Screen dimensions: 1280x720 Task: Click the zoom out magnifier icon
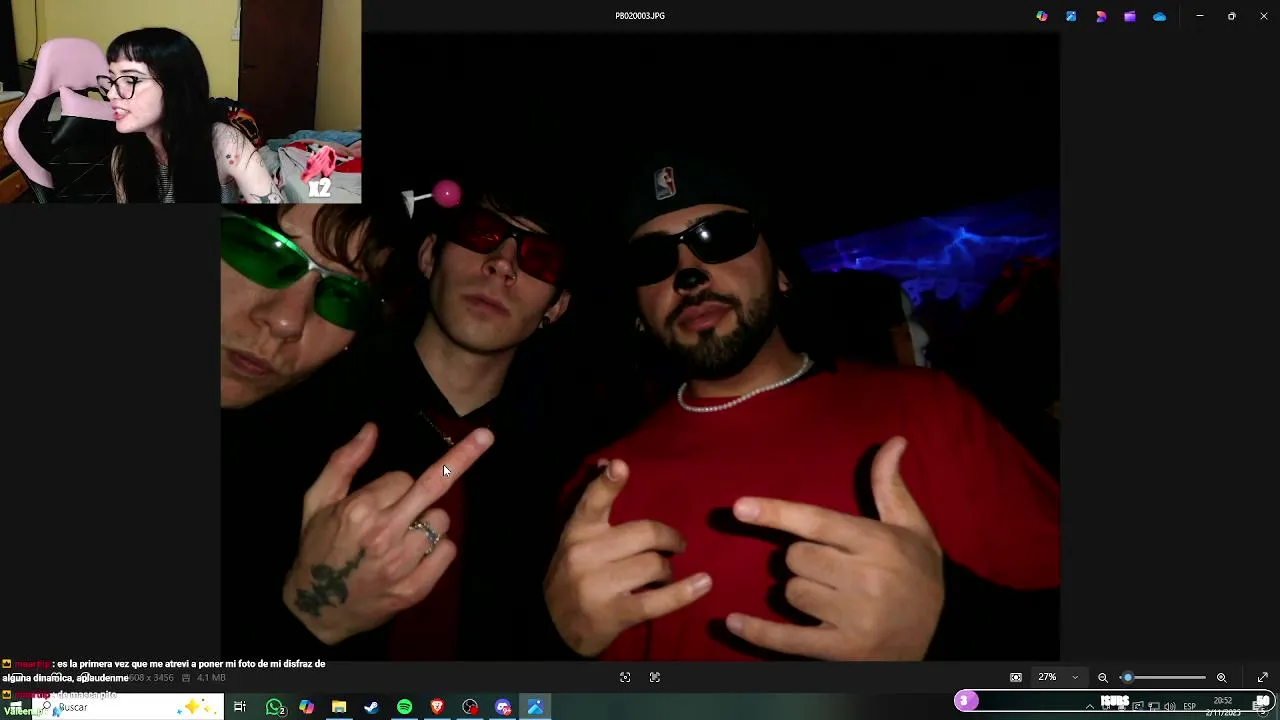coord(1103,677)
